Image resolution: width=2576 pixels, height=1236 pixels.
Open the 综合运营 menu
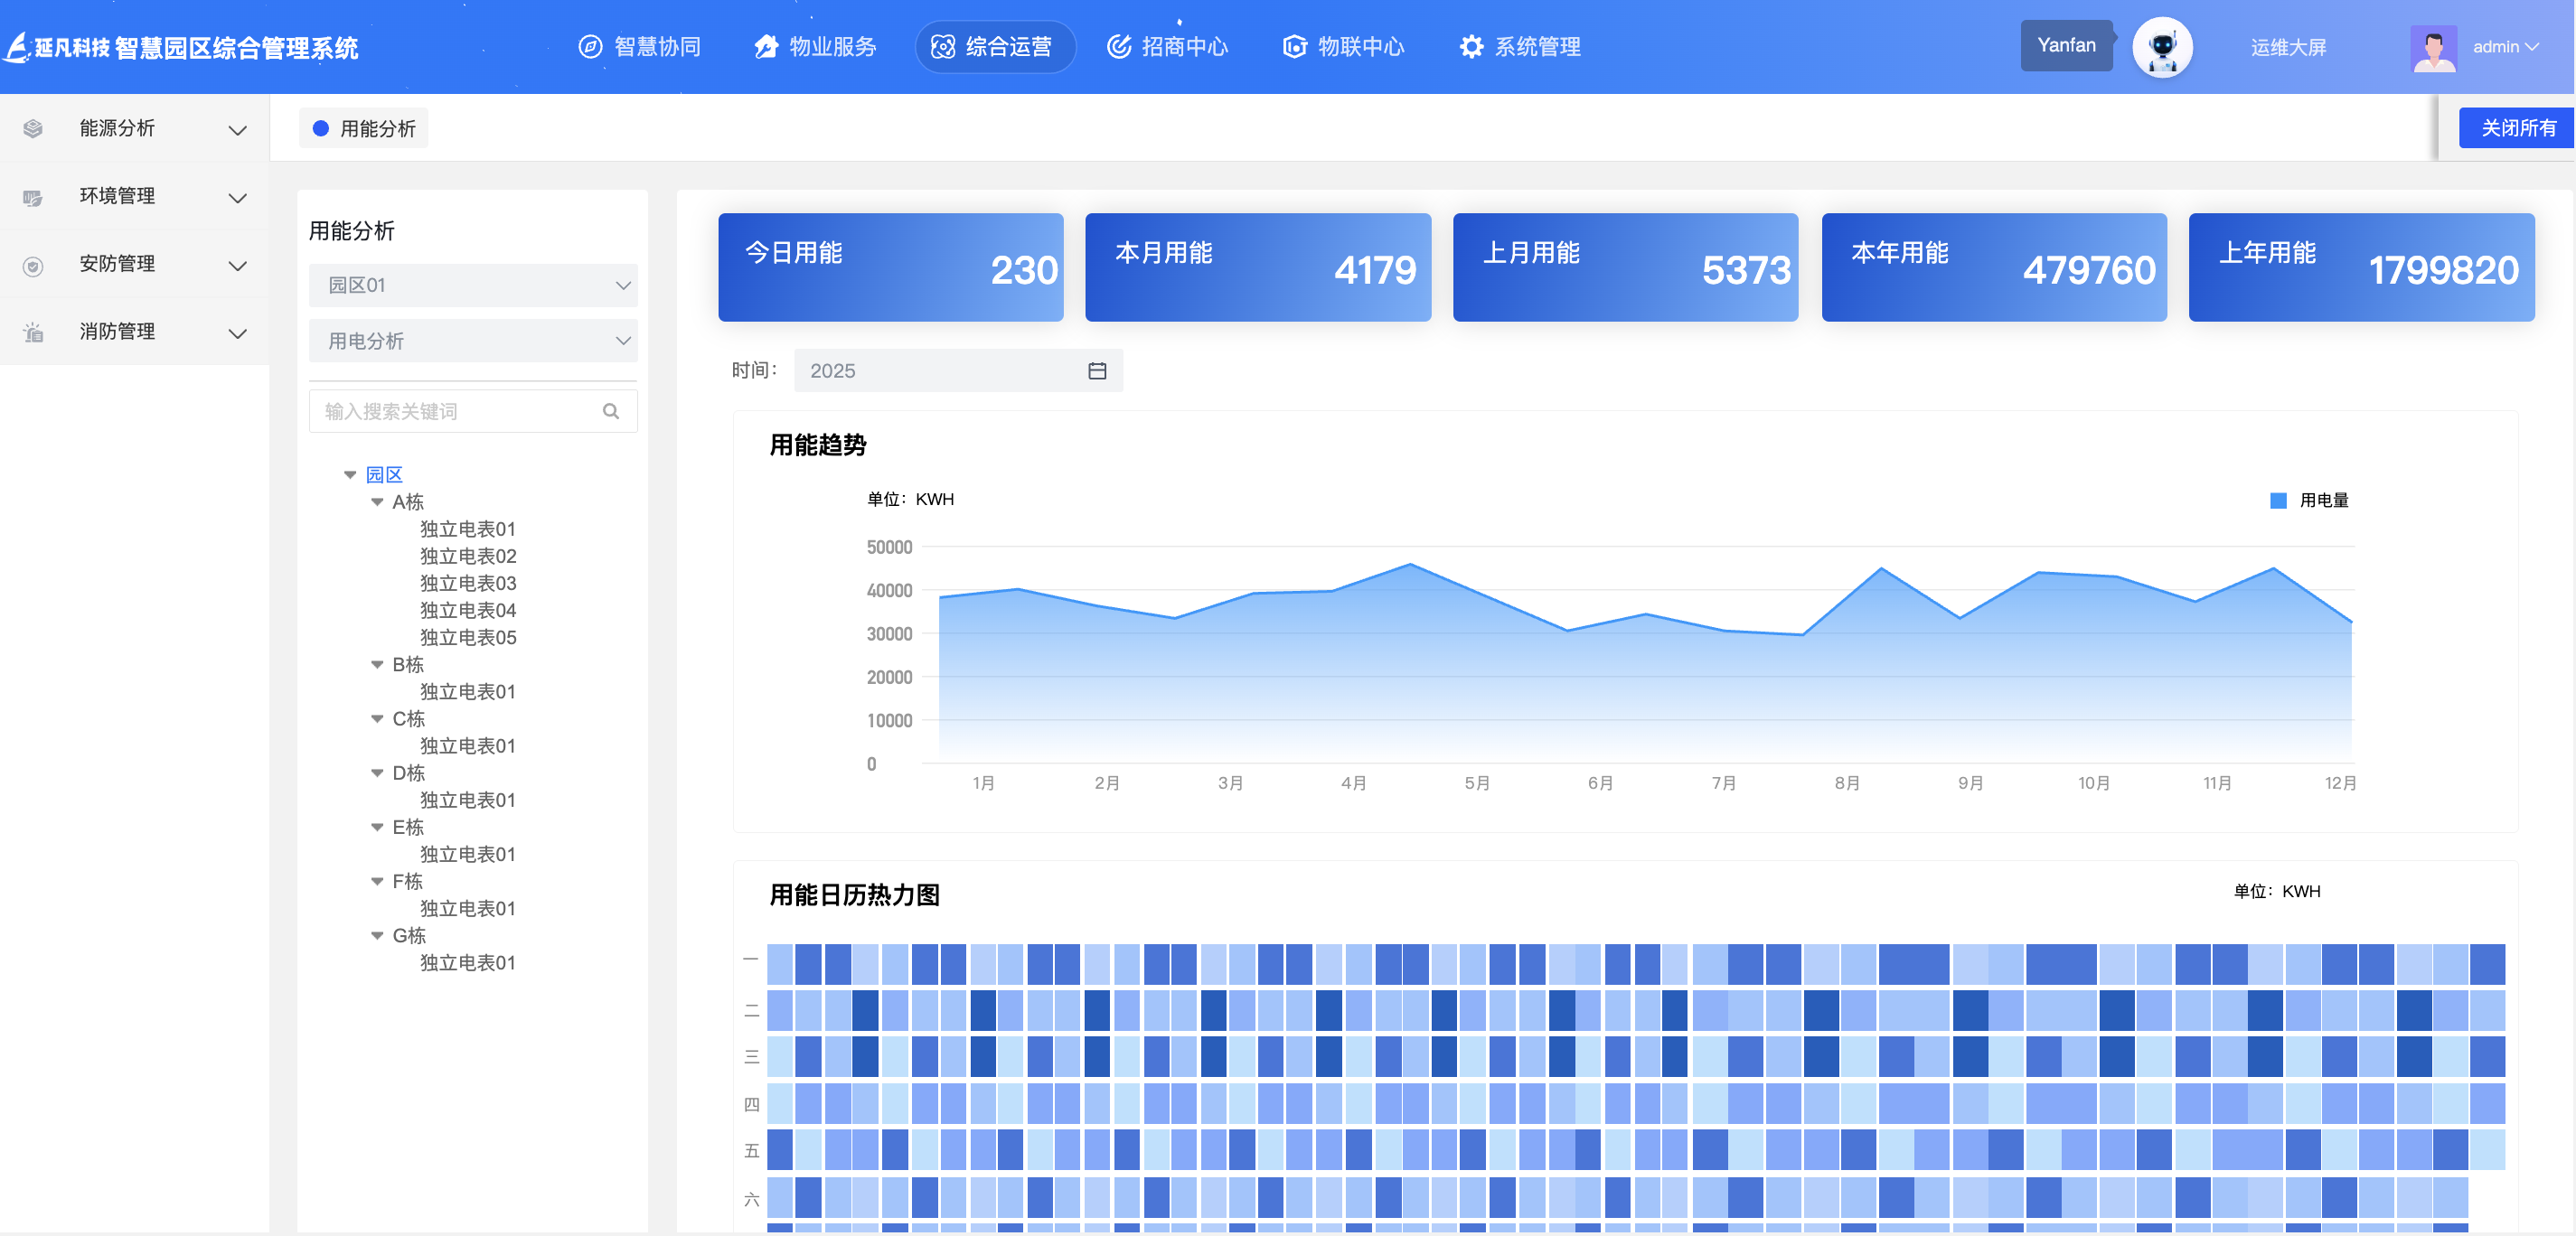click(x=994, y=47)
